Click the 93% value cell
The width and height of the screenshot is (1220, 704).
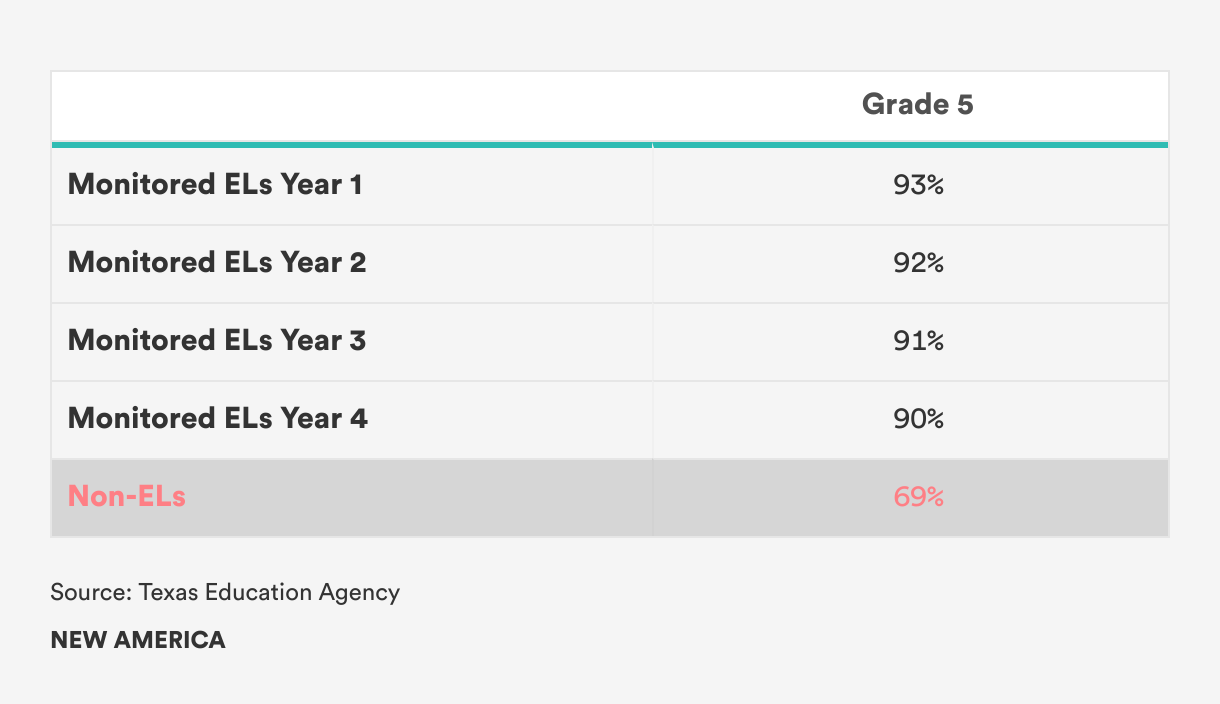(x=918, y=185)
